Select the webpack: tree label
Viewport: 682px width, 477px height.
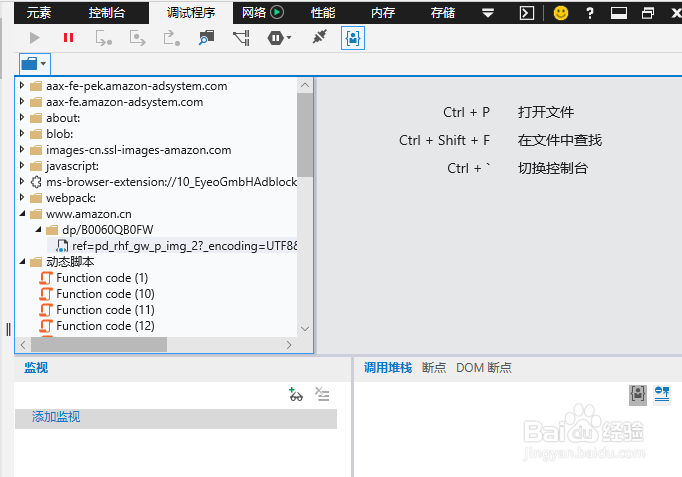pyautogui.click(x=71, y=198)
